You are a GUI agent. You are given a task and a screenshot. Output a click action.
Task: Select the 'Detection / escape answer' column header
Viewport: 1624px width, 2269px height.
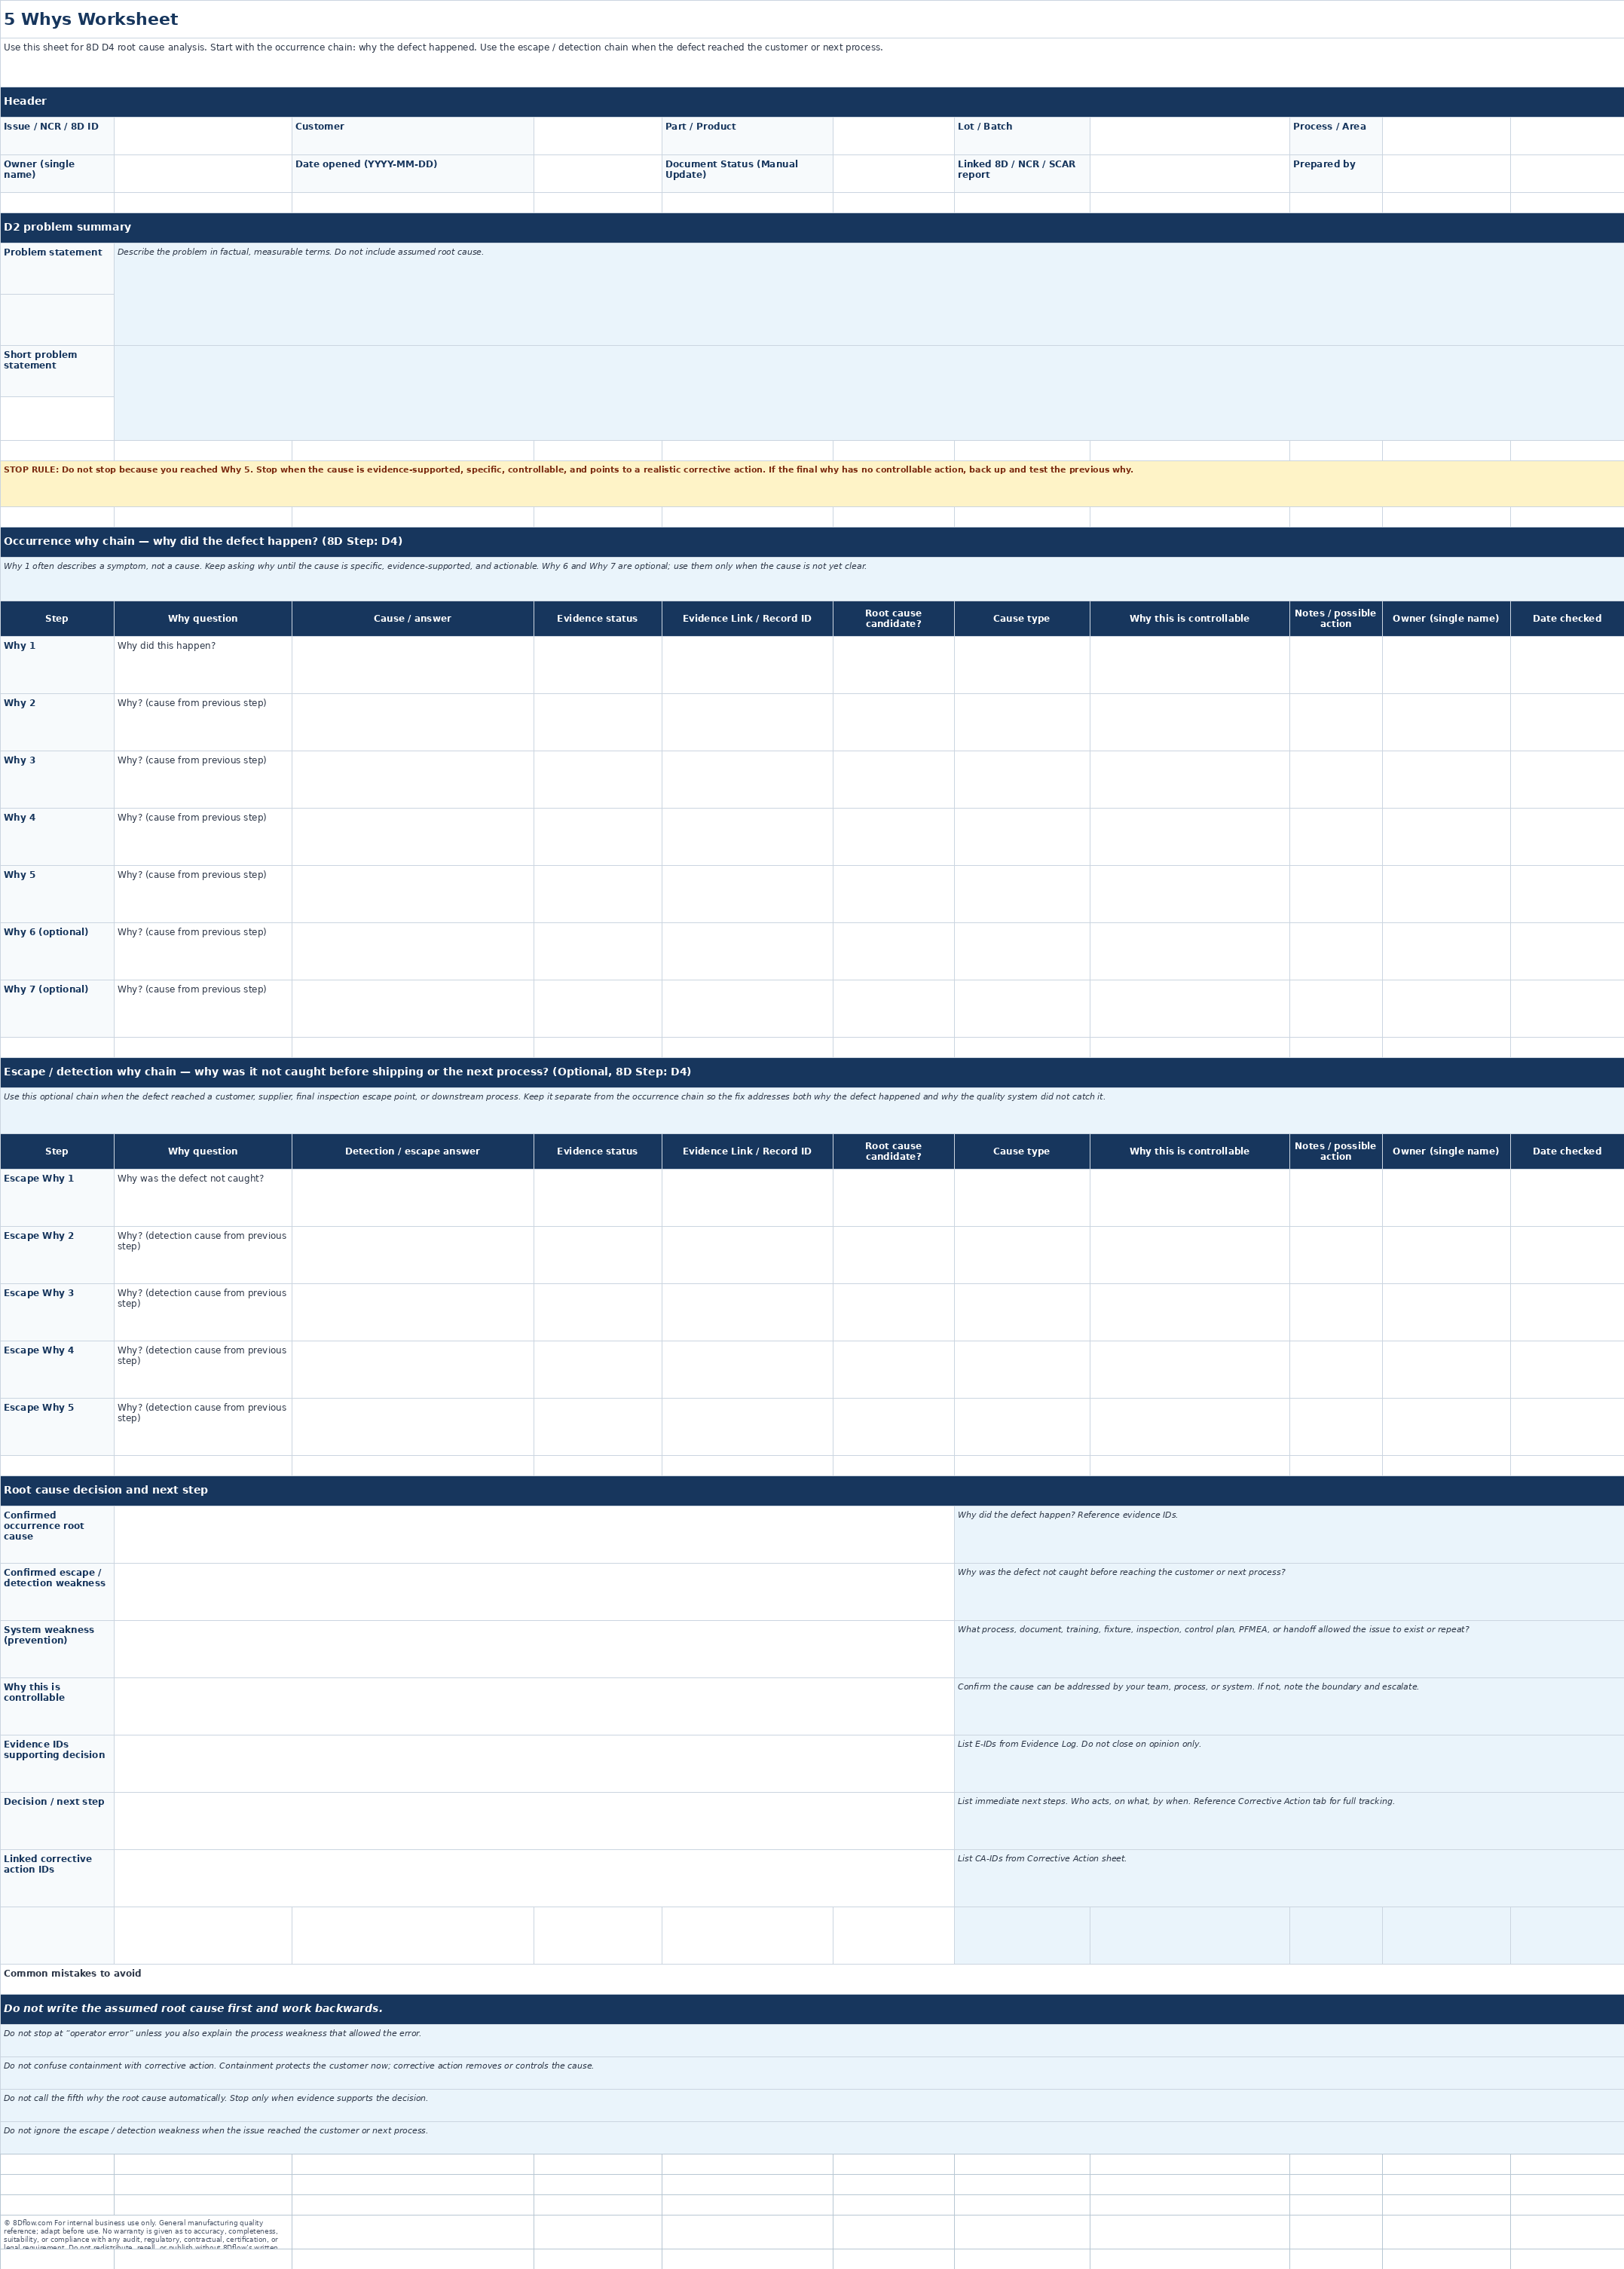click(x=412, y=1151)
